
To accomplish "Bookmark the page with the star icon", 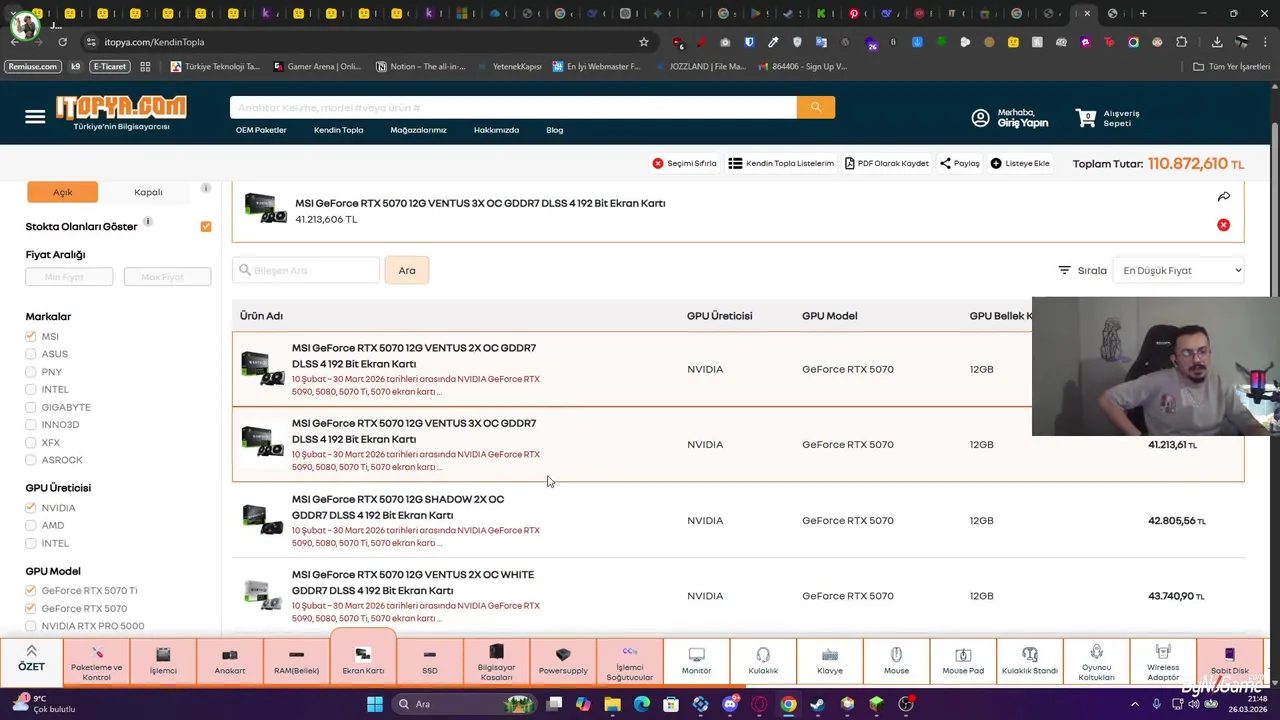I will 644,42.
